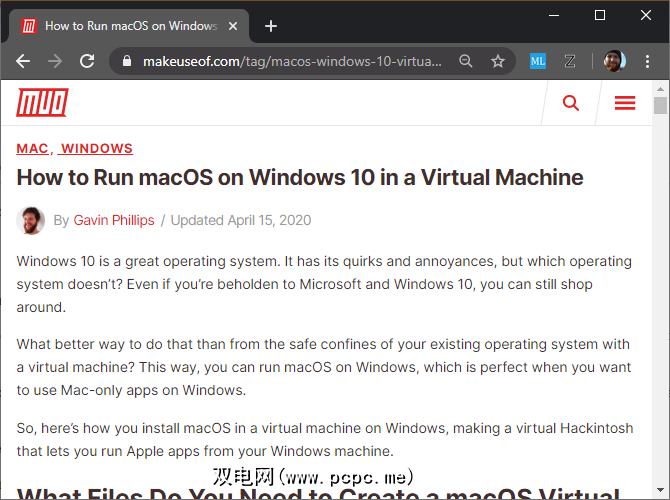Image resolution: width=670 pixels, height=500 pixels.
Task: Click the padlock site info icon
Action: [126, 61]
